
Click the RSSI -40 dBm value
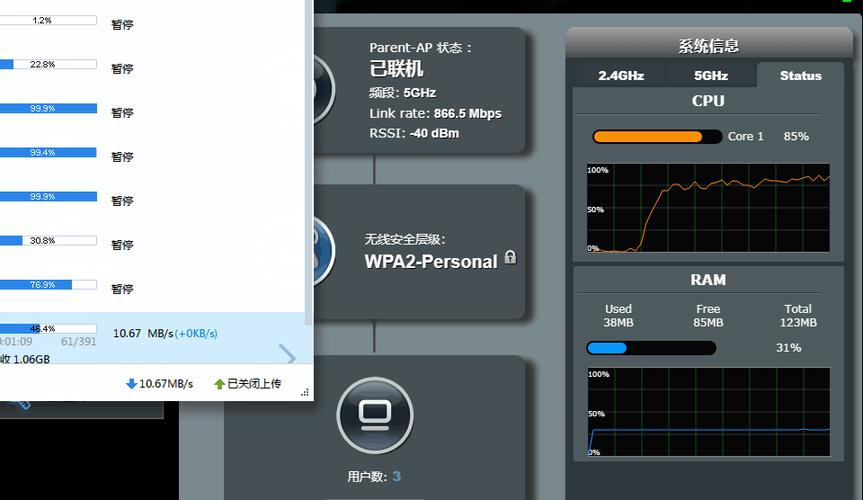coord(434,133)
